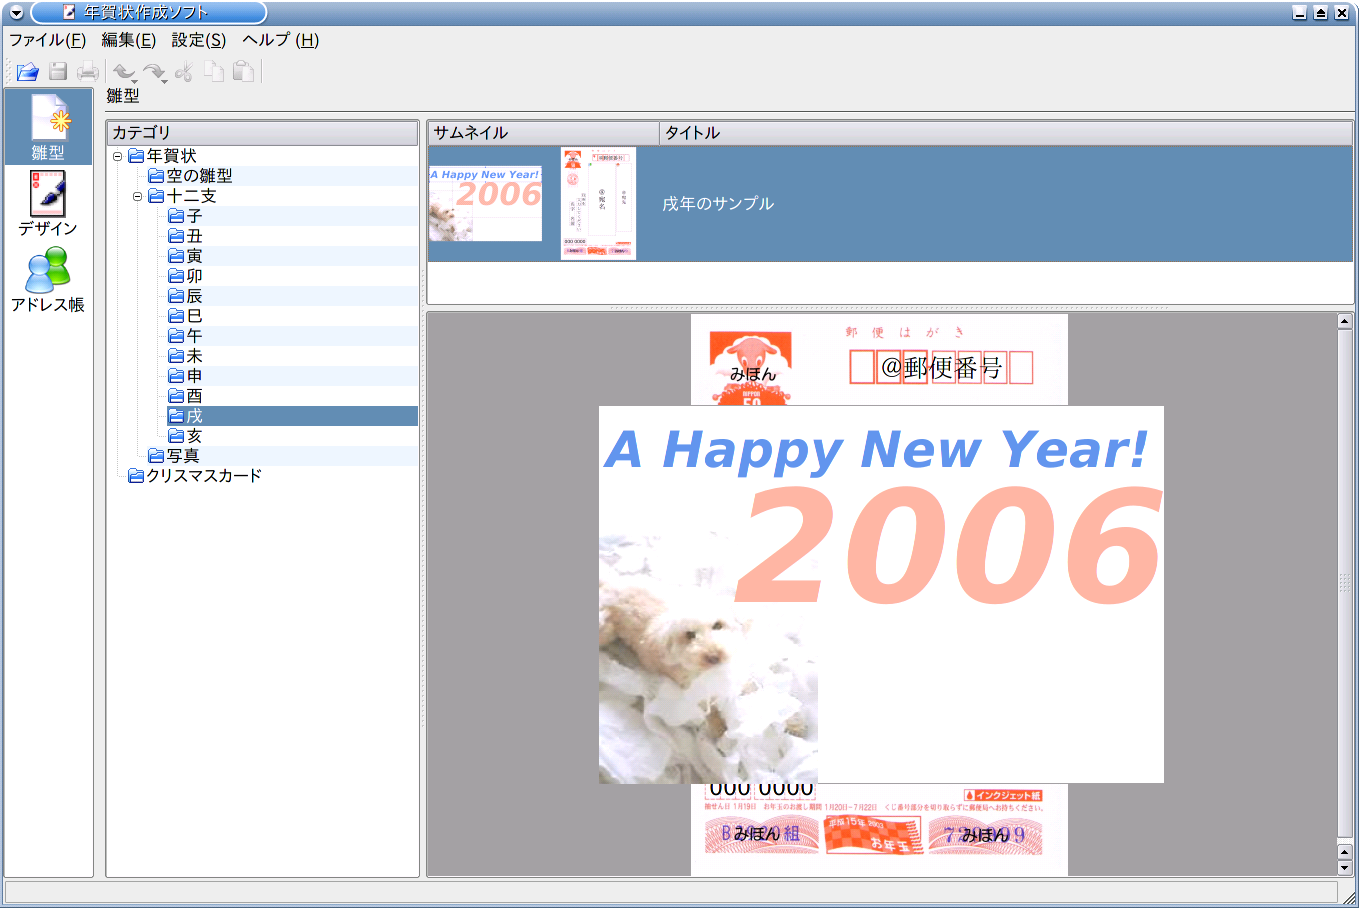Screen dimensions: 1359x908
Task: Click the paste clipboard icon
Action: (243, 71)
